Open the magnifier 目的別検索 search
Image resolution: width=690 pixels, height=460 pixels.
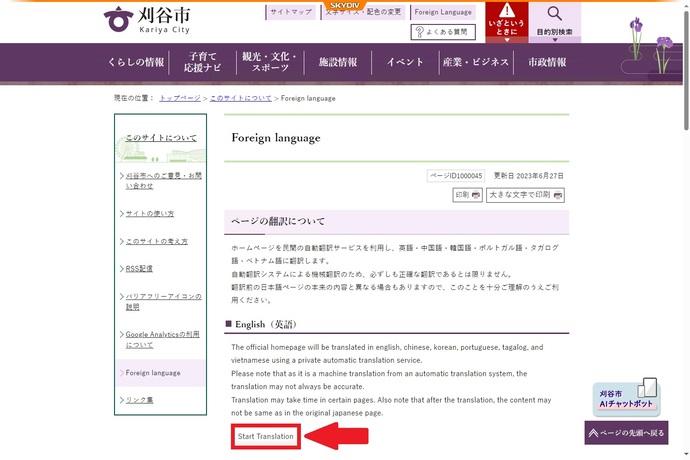click(554, 22)
